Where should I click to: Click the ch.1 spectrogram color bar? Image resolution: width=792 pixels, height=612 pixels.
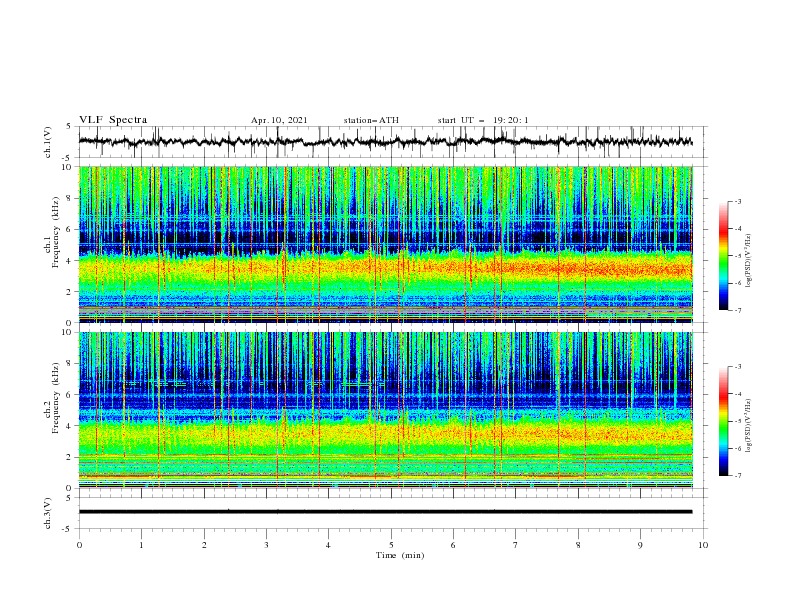click(723, 256)
